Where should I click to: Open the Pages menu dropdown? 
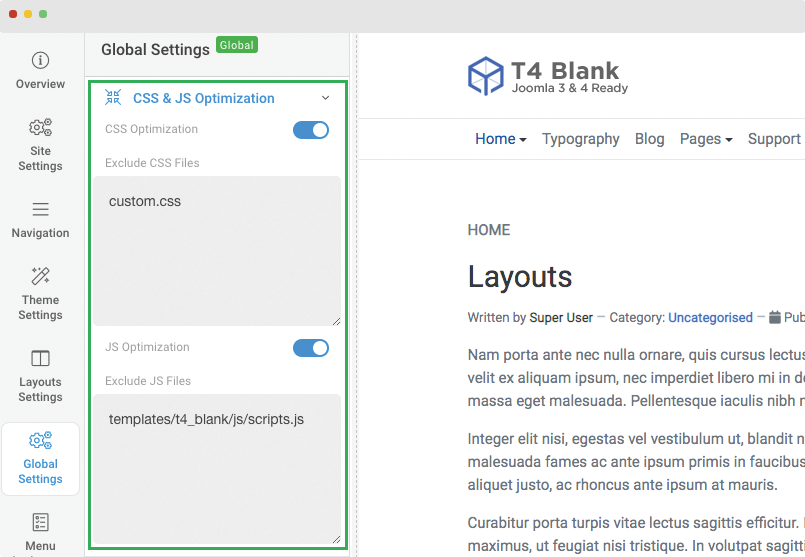click(706, 139)
